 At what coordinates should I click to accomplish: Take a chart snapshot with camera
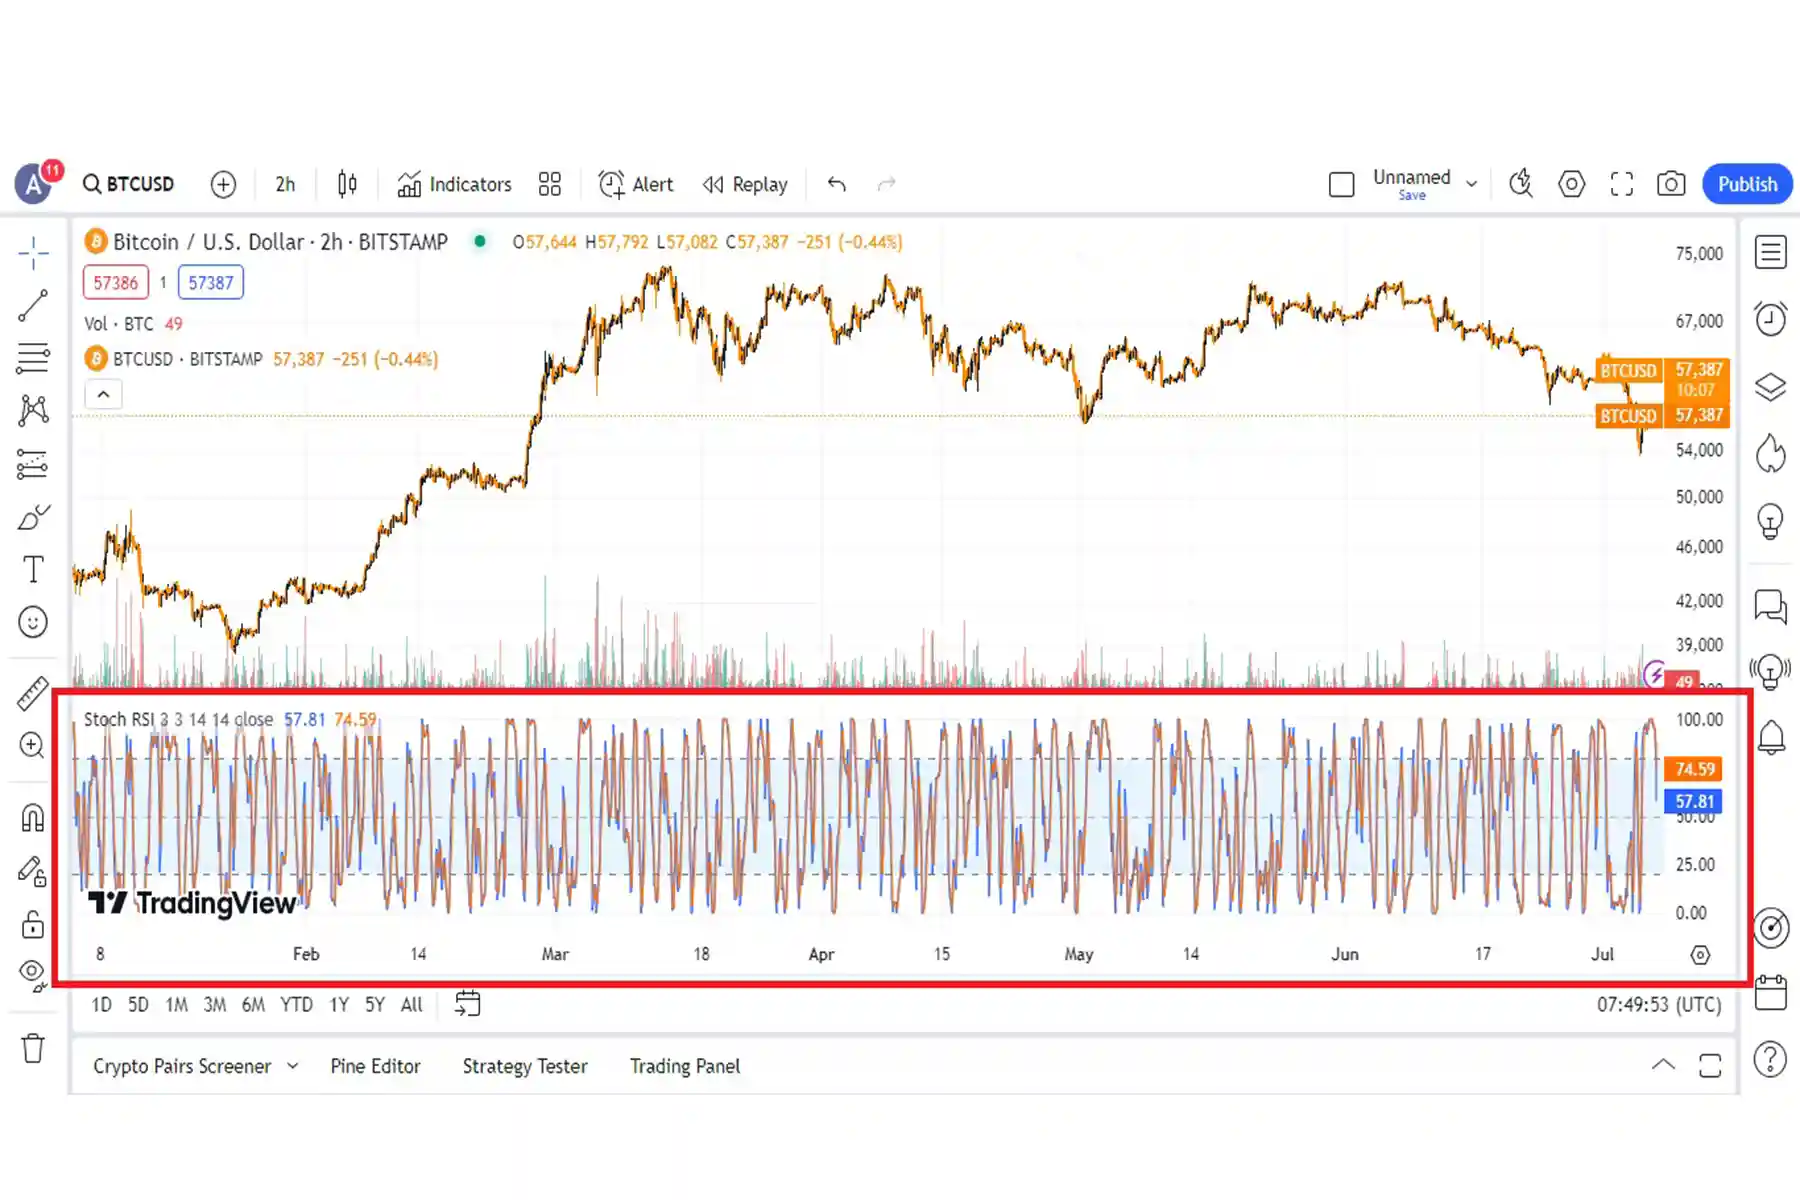click(1671, 184)
